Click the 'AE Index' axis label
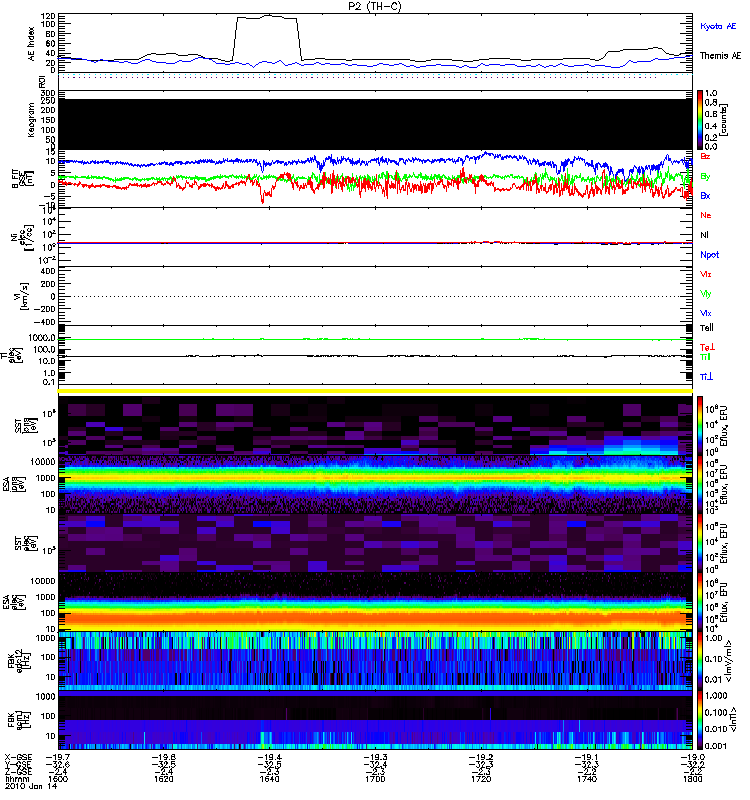750x800 pixels. (32, 44)
